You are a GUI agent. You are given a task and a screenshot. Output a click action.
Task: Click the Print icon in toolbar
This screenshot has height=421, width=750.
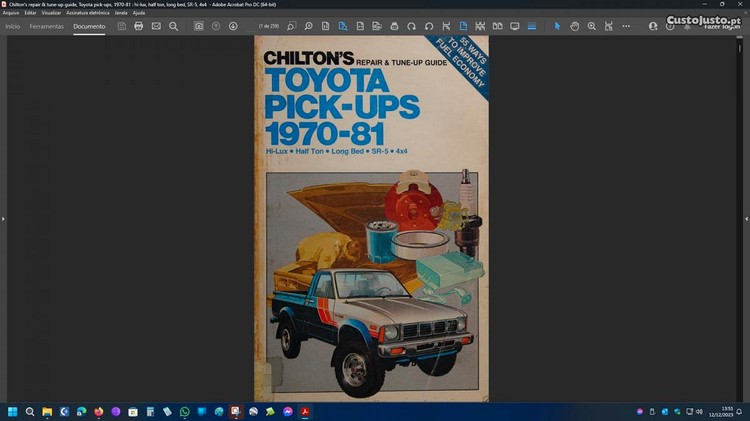pos(138,26)
